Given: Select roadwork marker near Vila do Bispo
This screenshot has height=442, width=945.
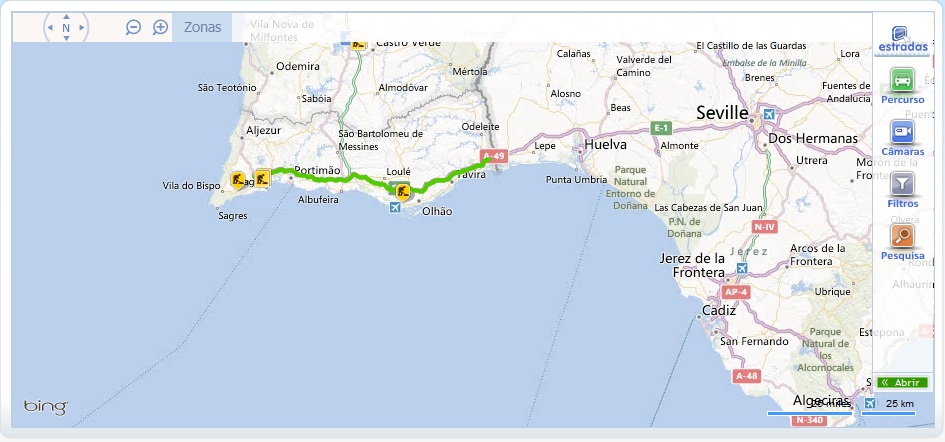Looking at the screenshot, I should click(x=238, y=180).
